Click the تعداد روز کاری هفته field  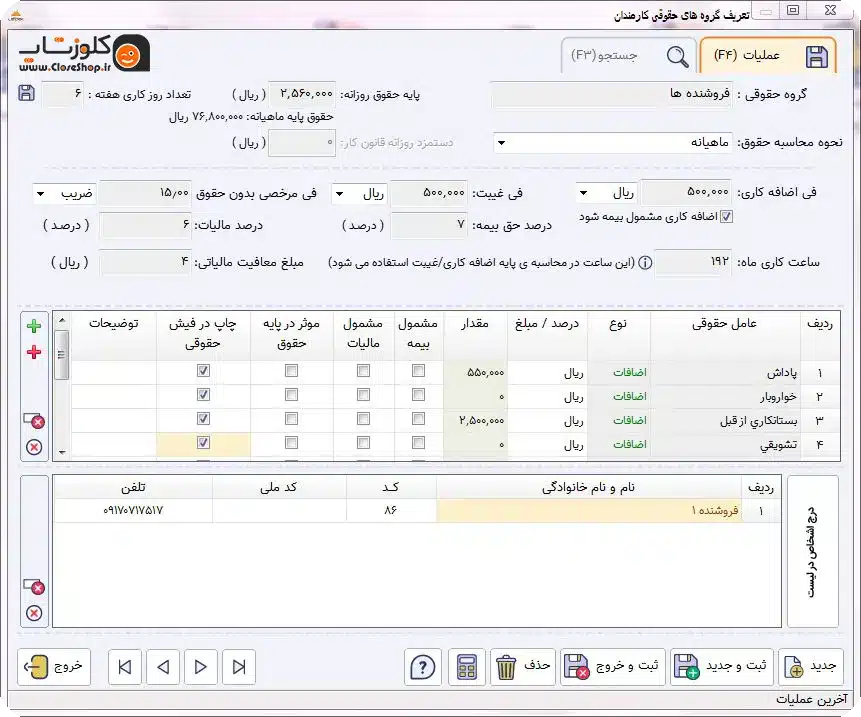(x=63, y=94)
